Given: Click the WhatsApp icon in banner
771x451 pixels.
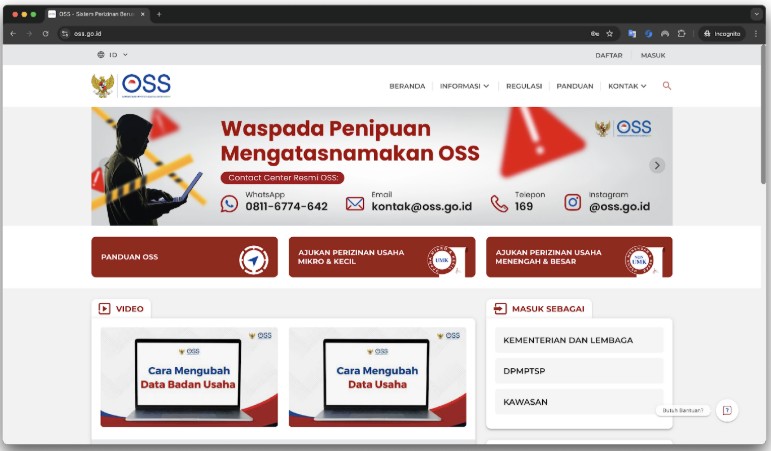Looking at the screenshot, I should point(229,203).
